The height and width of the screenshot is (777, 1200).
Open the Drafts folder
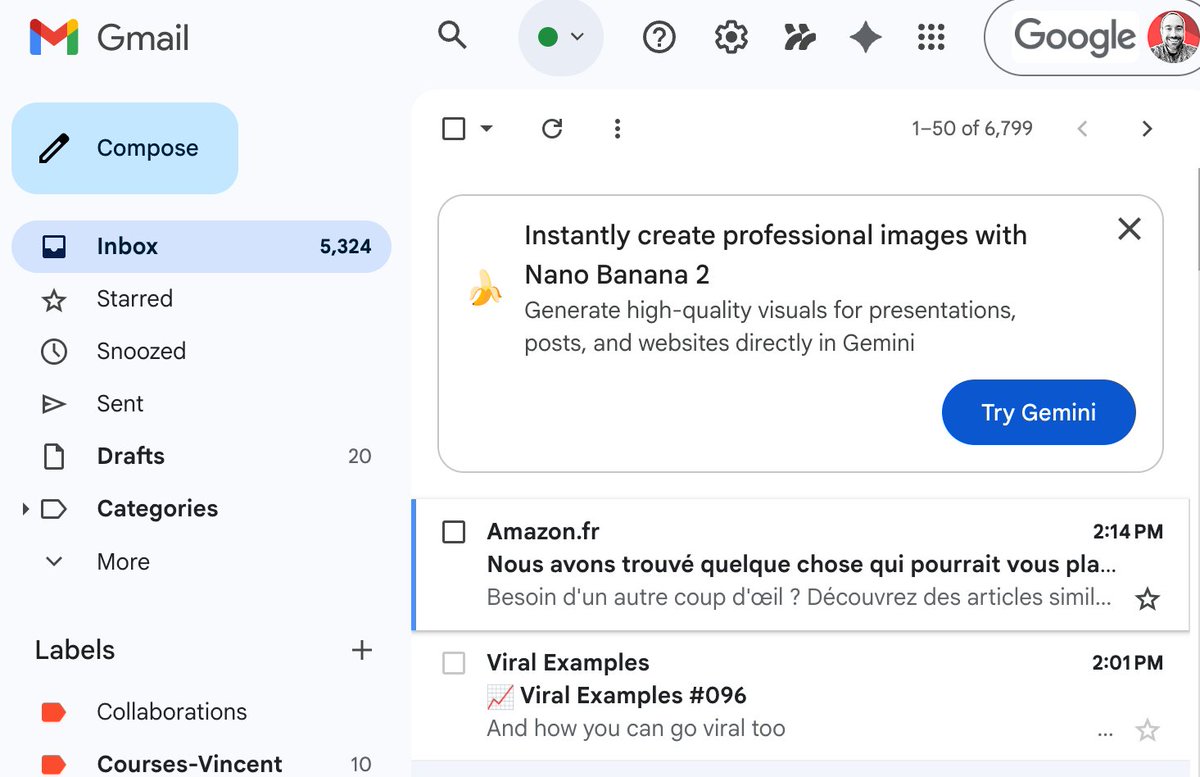[x=201, y=456]
